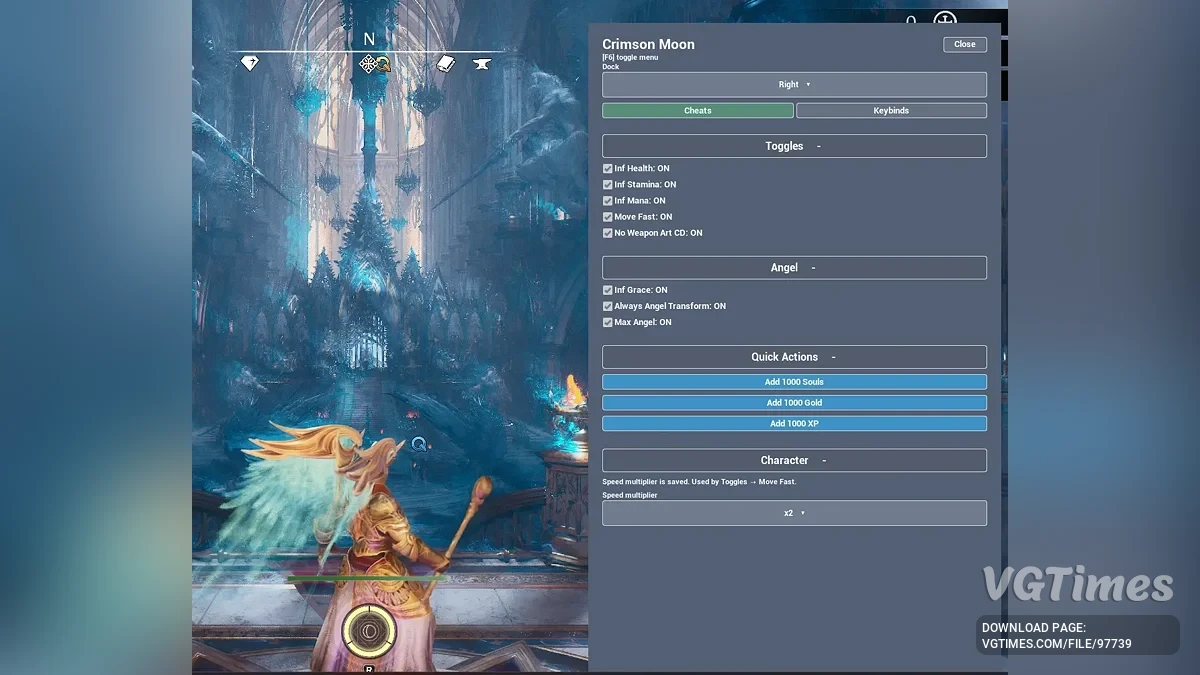Click the Add 1000 Gold button
1200x675 pixels.
[x=794, y=403]
